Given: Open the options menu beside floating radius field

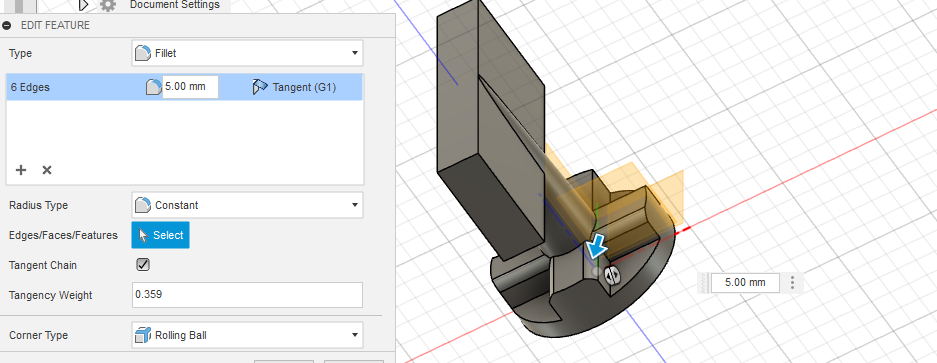Looking at the screenshot, I should click(792, 282).
